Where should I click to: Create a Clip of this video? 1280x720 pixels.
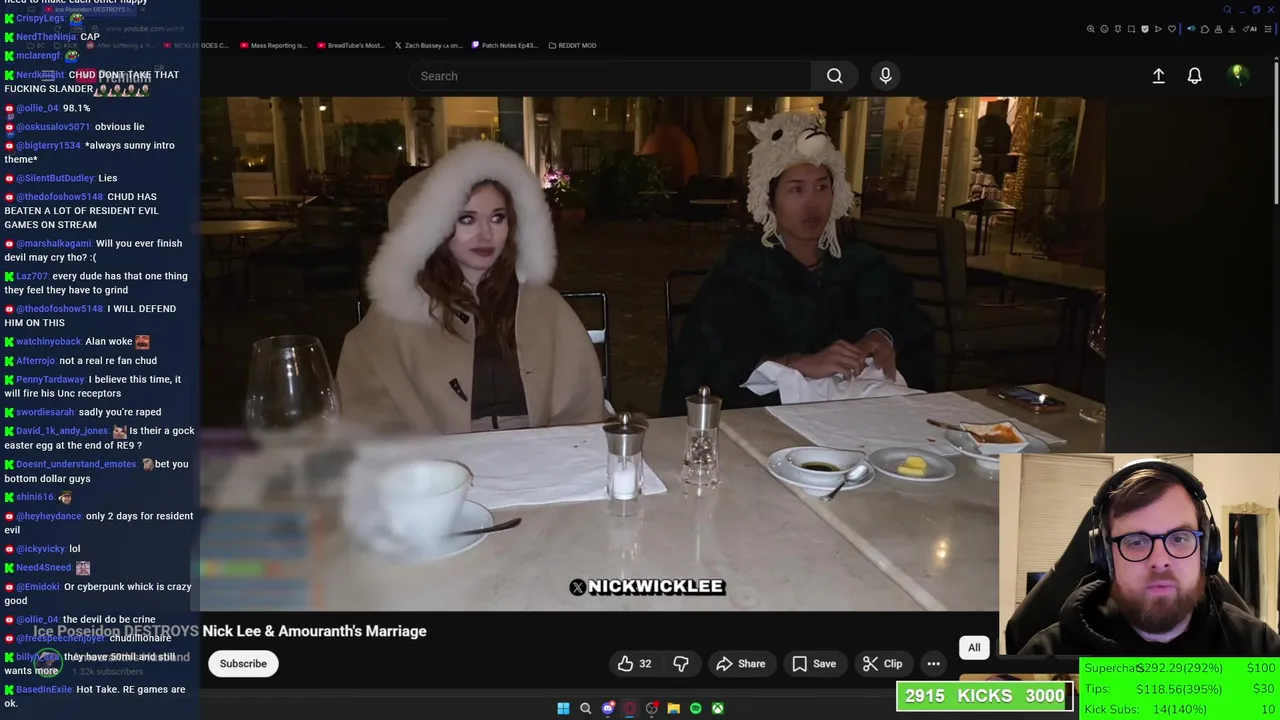pos(882,664)
